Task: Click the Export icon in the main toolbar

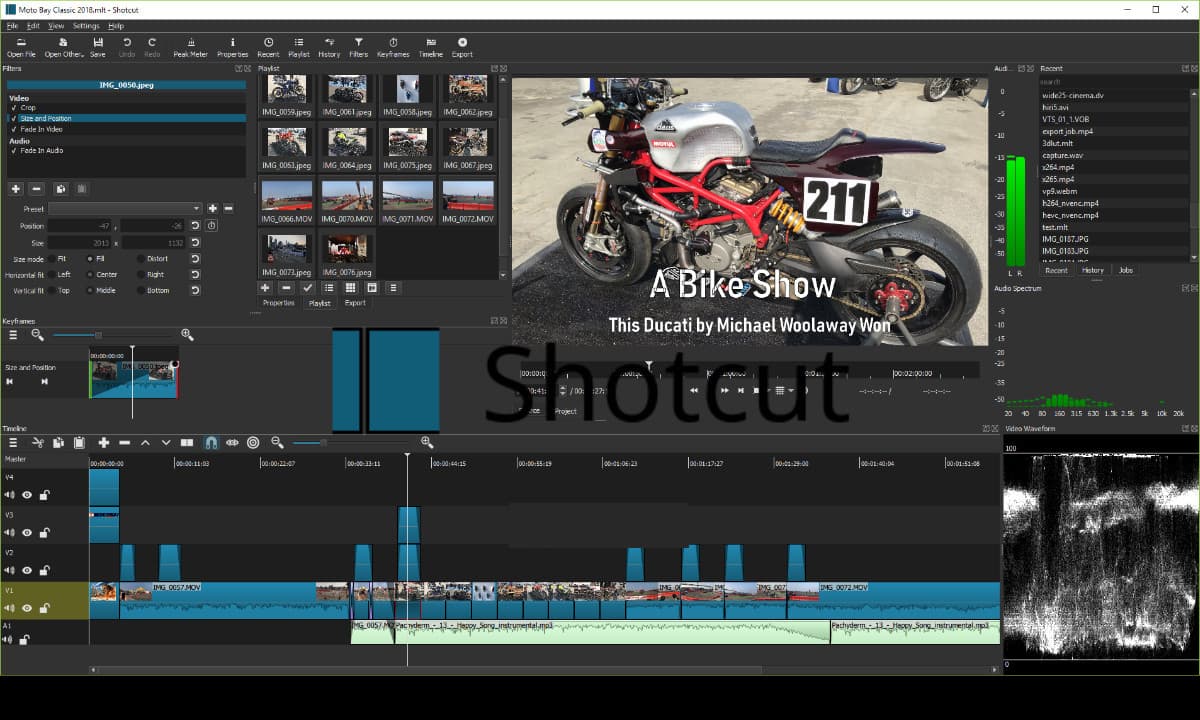Action: point(462,47)
